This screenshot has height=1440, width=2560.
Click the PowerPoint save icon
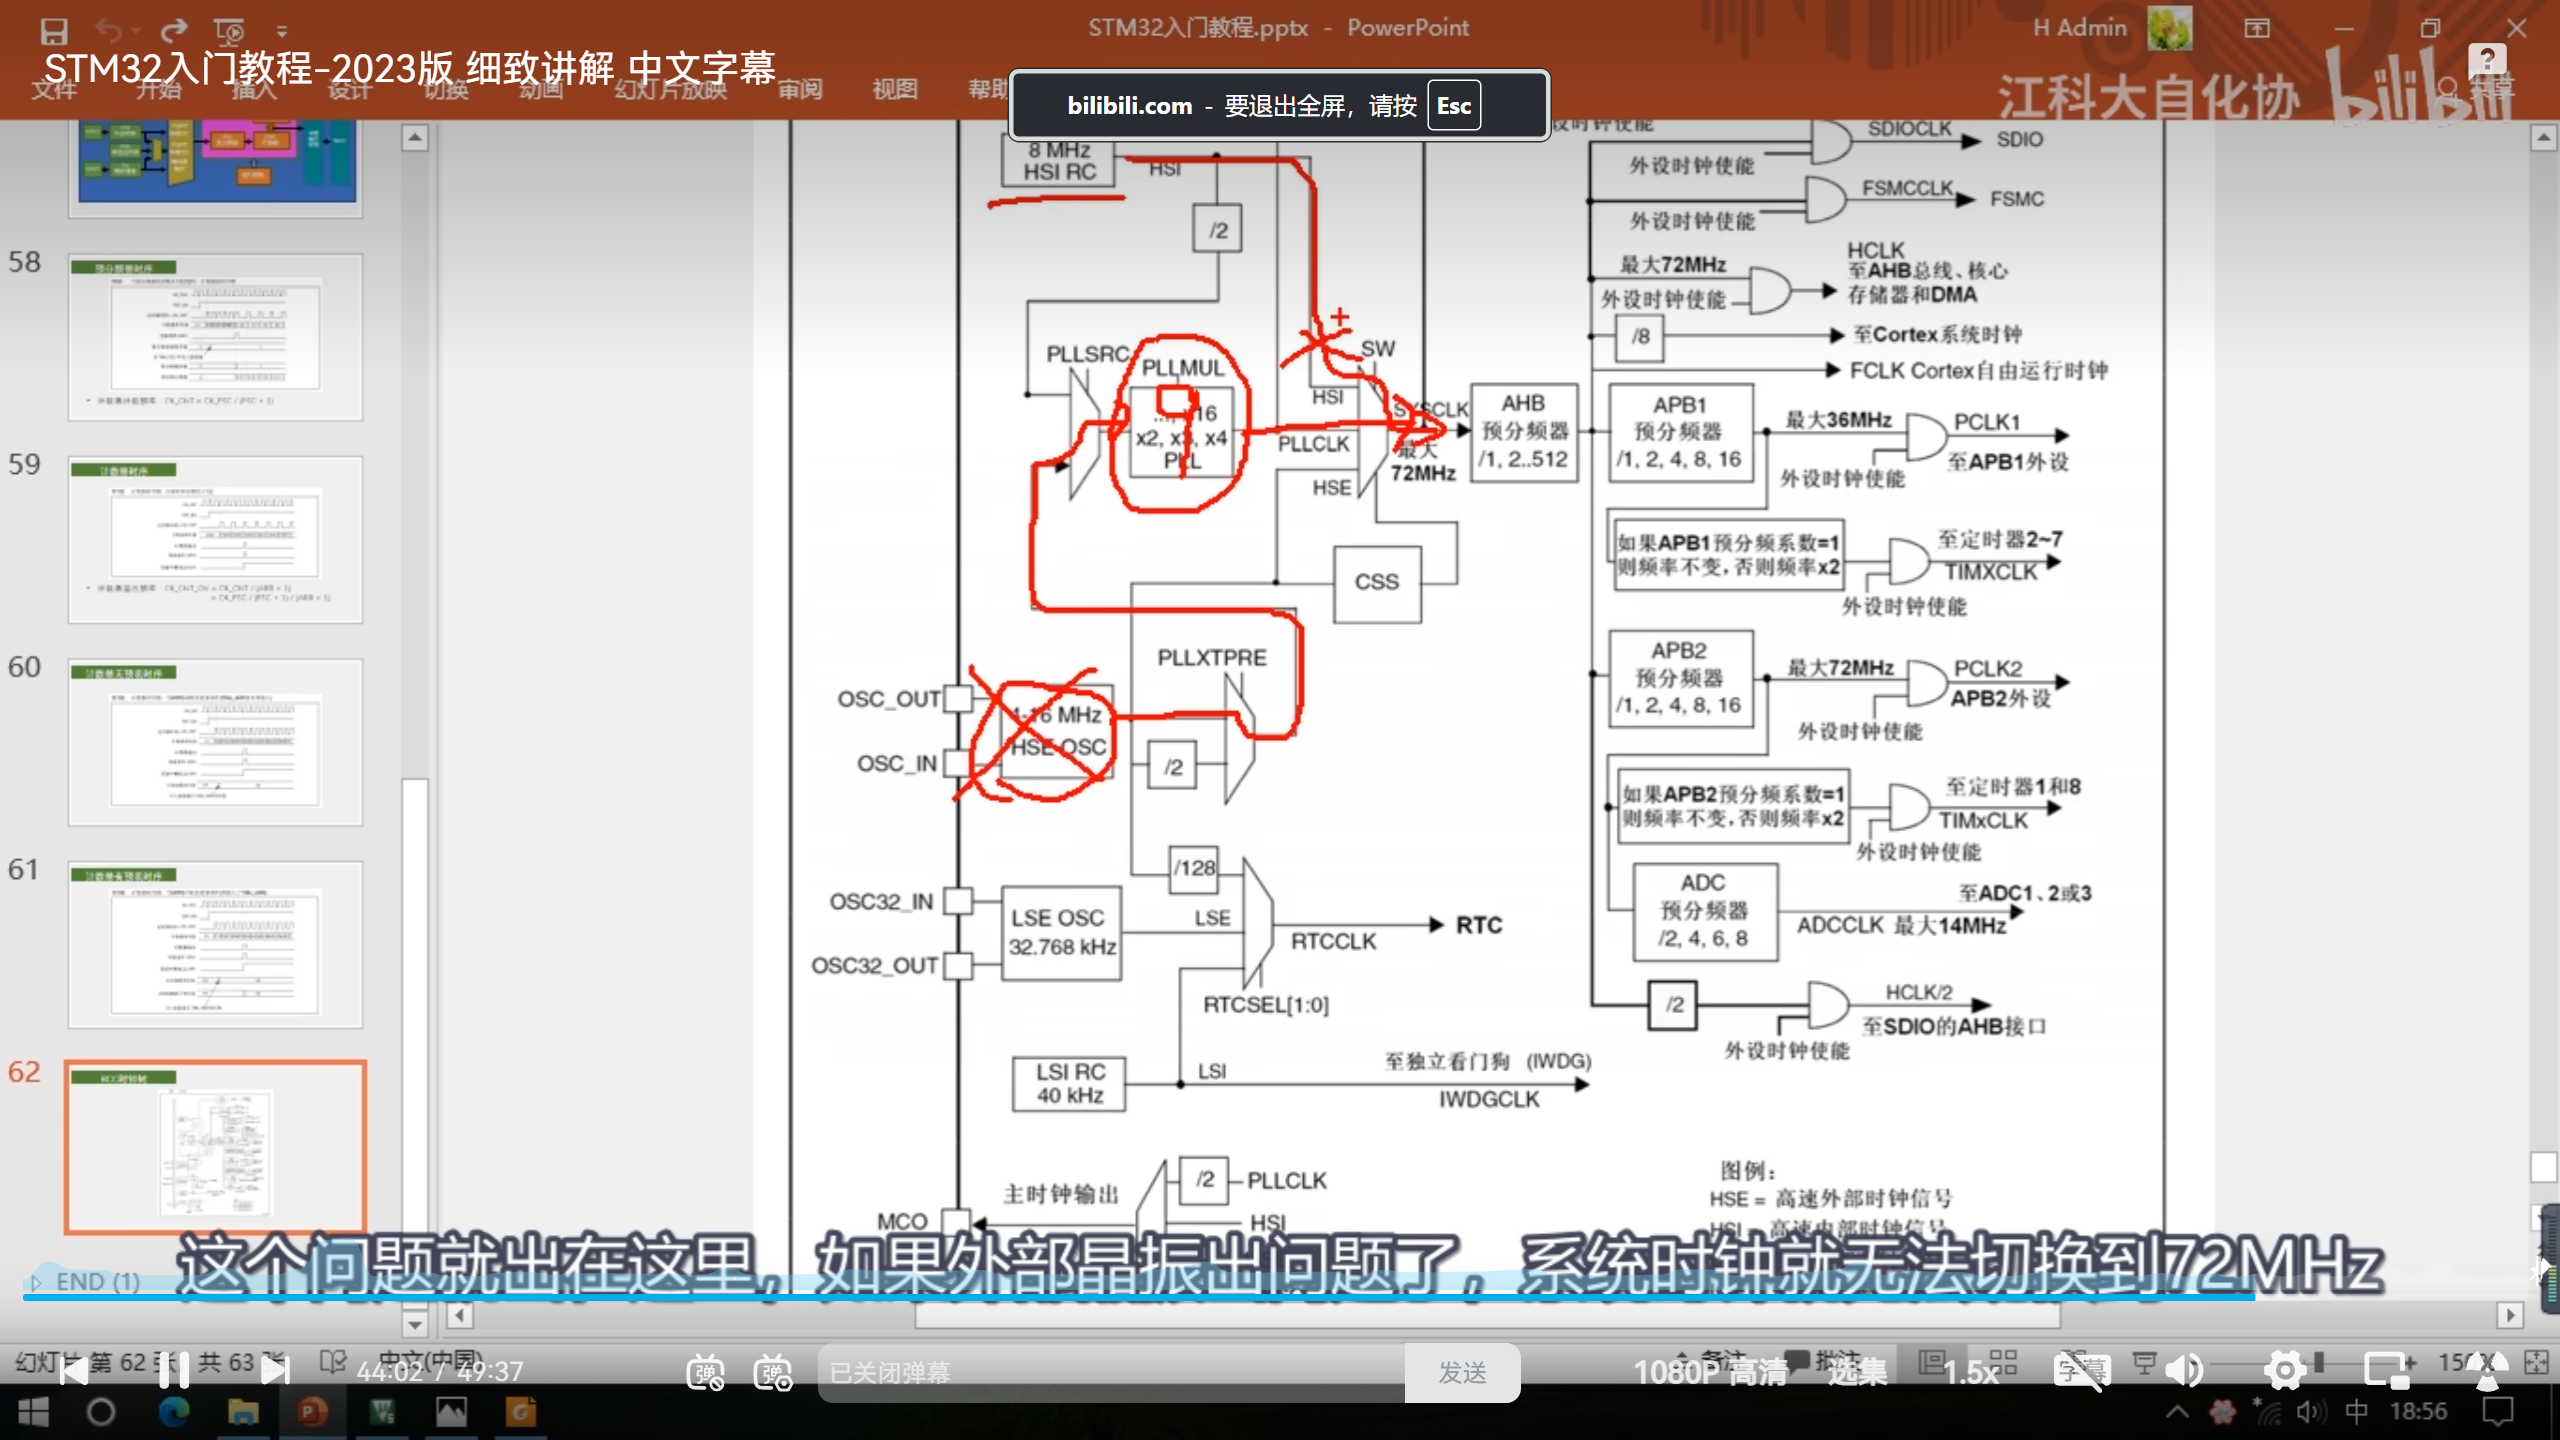point(54,30)
